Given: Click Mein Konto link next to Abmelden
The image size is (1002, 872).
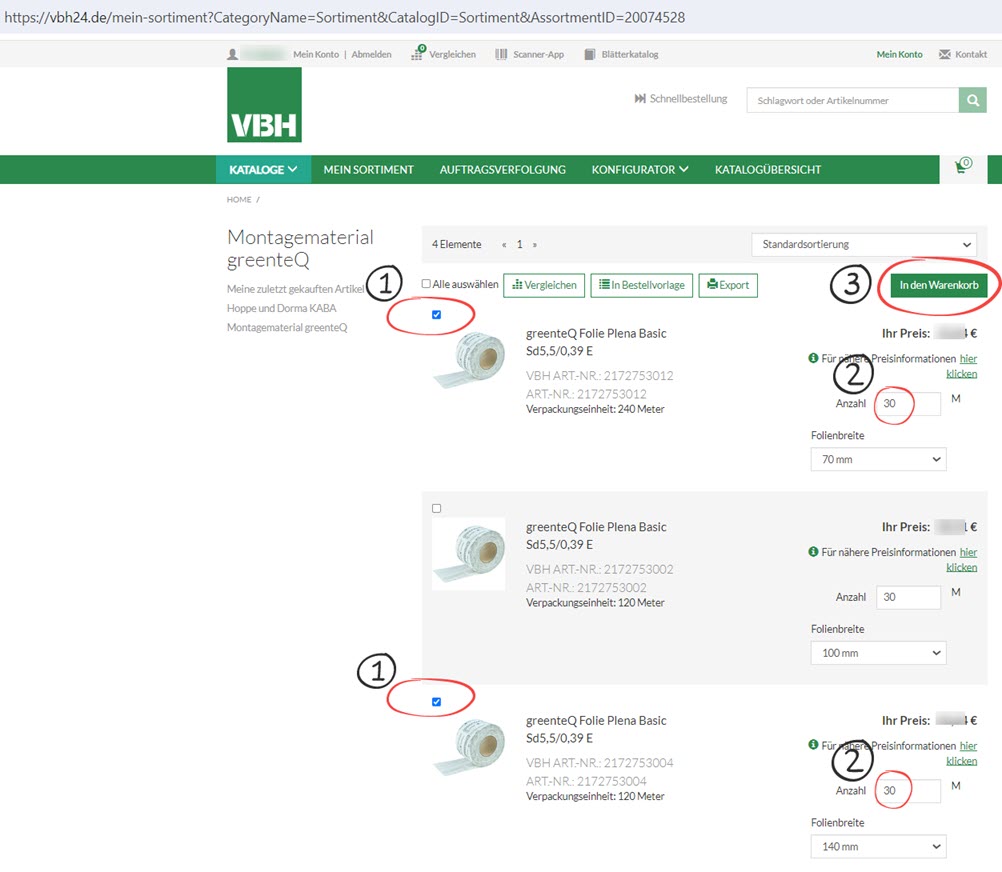Looking at the screenshot, I should [x=316, y=54].
